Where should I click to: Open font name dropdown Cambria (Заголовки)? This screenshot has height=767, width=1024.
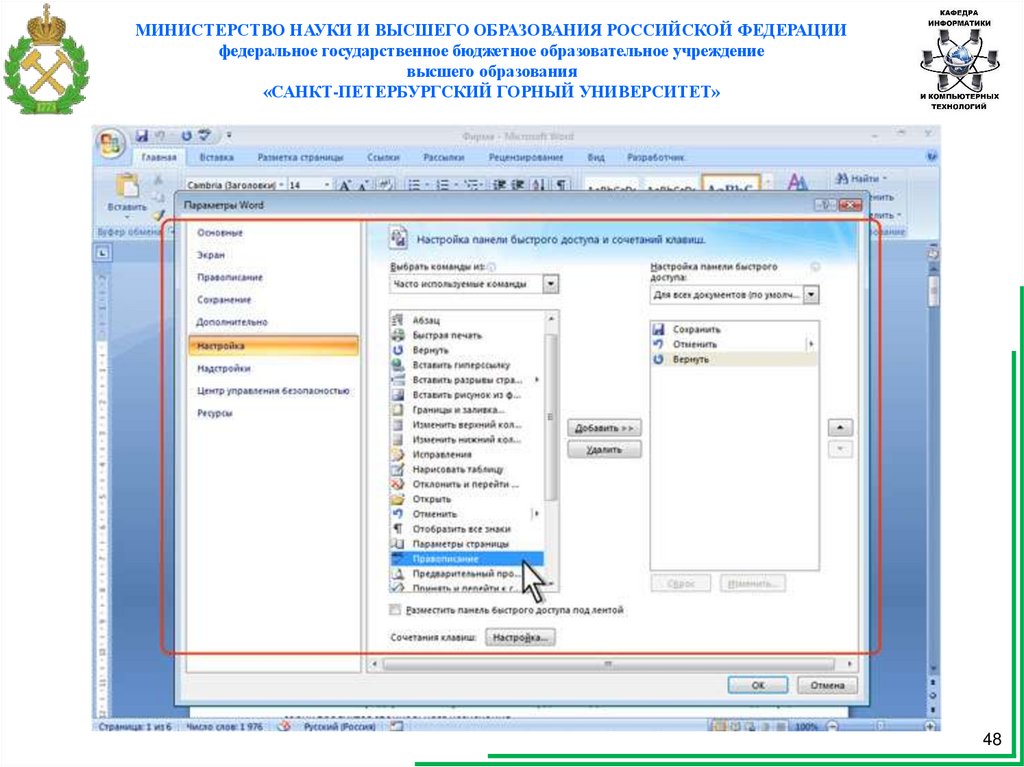[281, 186]
